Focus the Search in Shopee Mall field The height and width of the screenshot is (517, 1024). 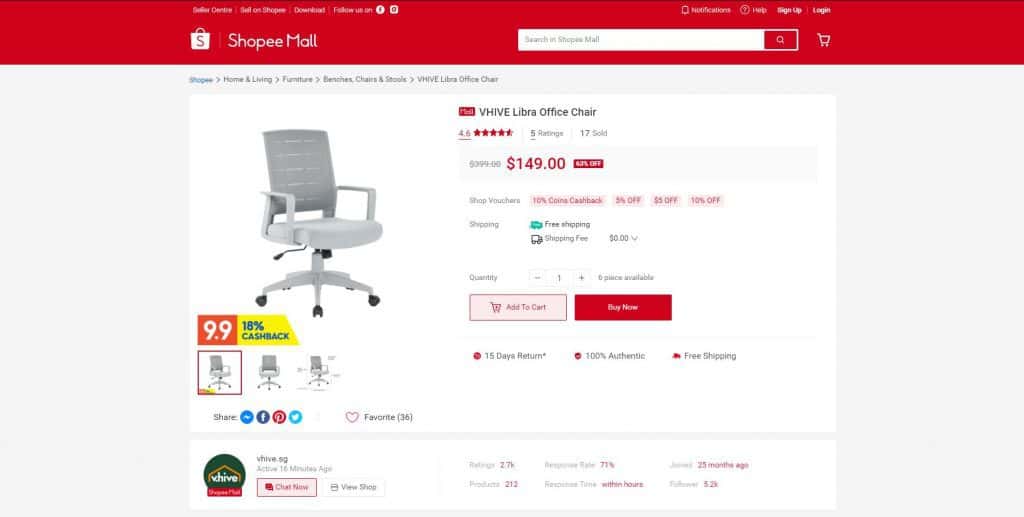(x=641, y=40)
